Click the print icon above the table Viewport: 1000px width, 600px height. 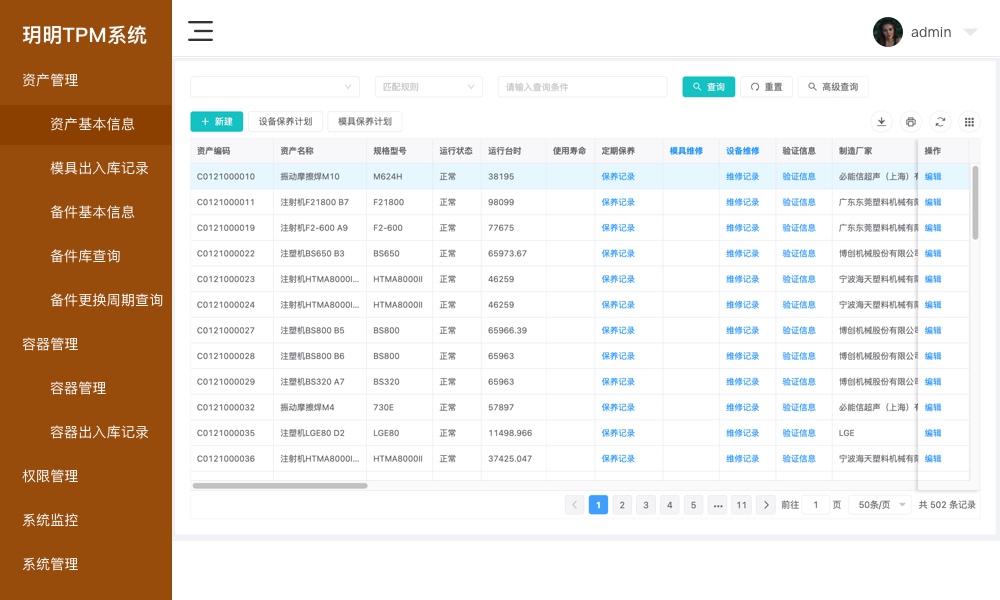[x=911, y=122]
